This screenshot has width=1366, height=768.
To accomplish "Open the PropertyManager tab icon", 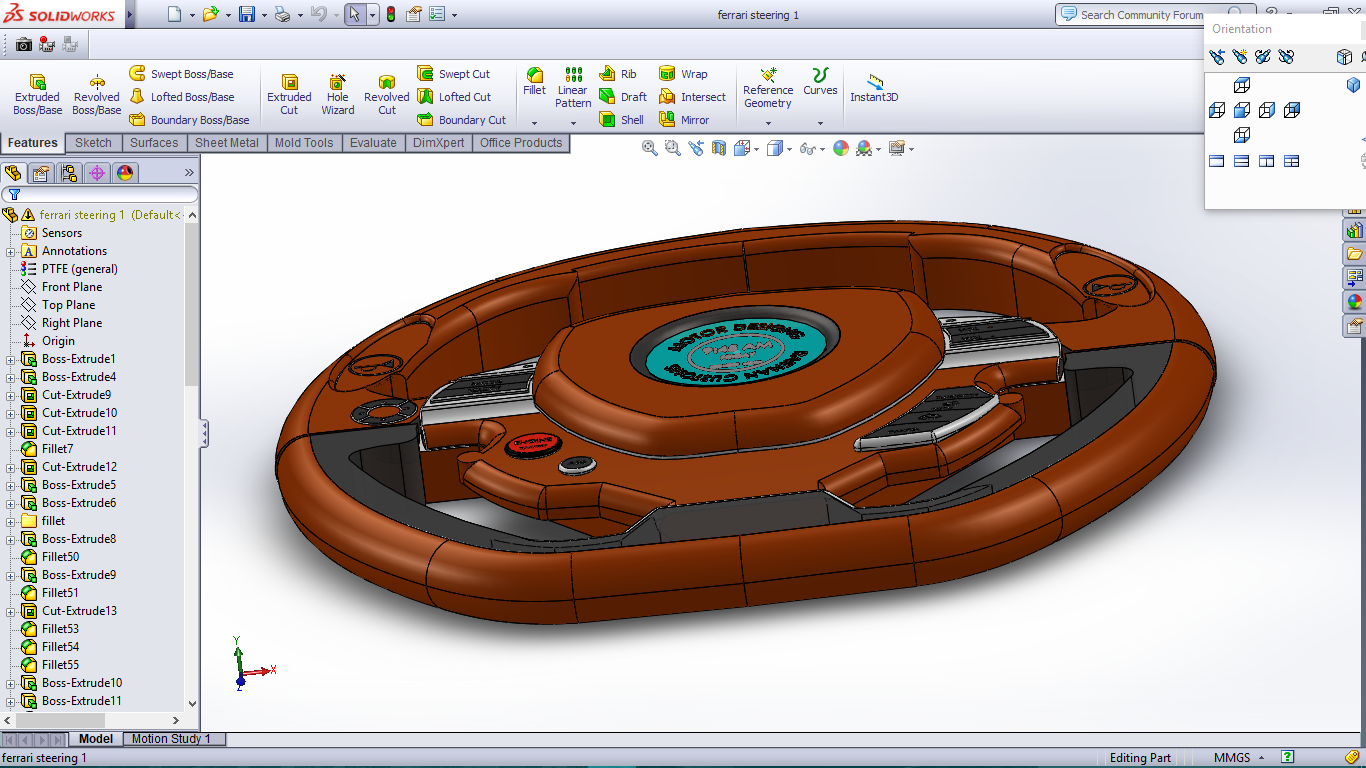I will [41, 173].
